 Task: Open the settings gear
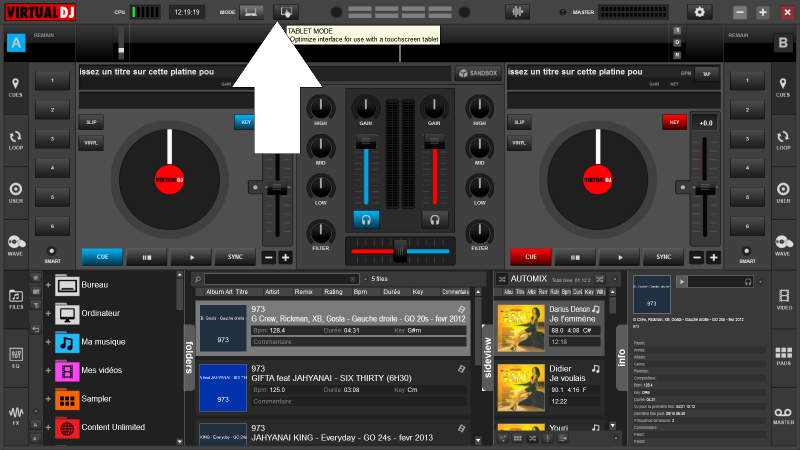click(x=699, y=12)
